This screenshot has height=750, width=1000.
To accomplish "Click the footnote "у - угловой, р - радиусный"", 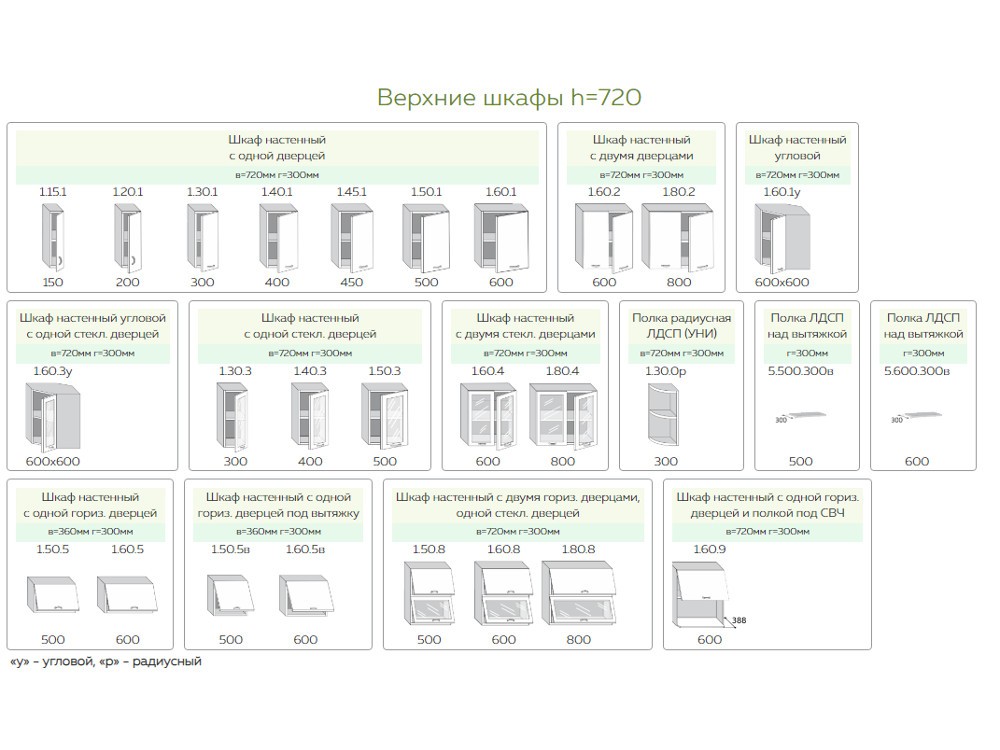I will [105, 661].
